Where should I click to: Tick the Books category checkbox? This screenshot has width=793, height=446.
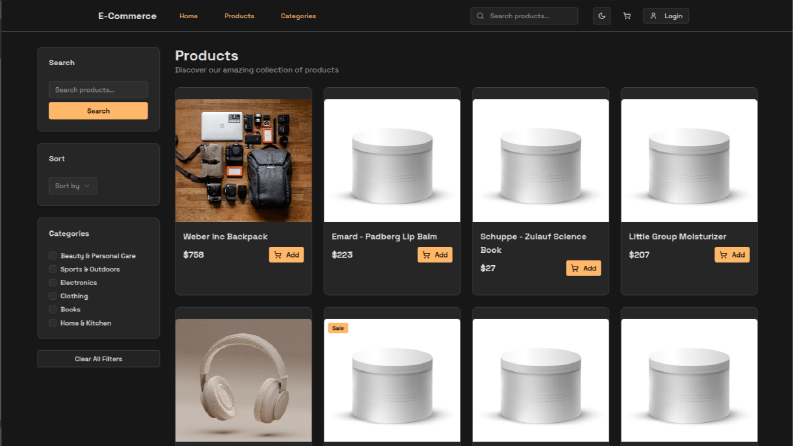point(53,309)
